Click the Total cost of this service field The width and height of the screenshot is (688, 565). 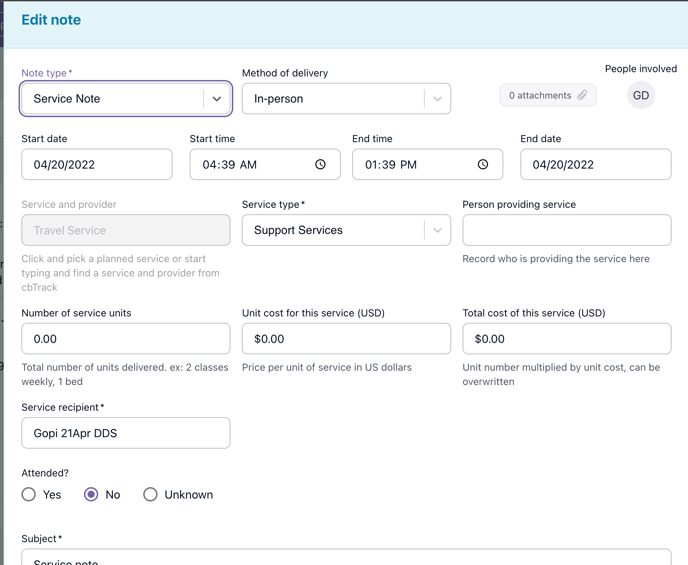click(x=566, y=339)
